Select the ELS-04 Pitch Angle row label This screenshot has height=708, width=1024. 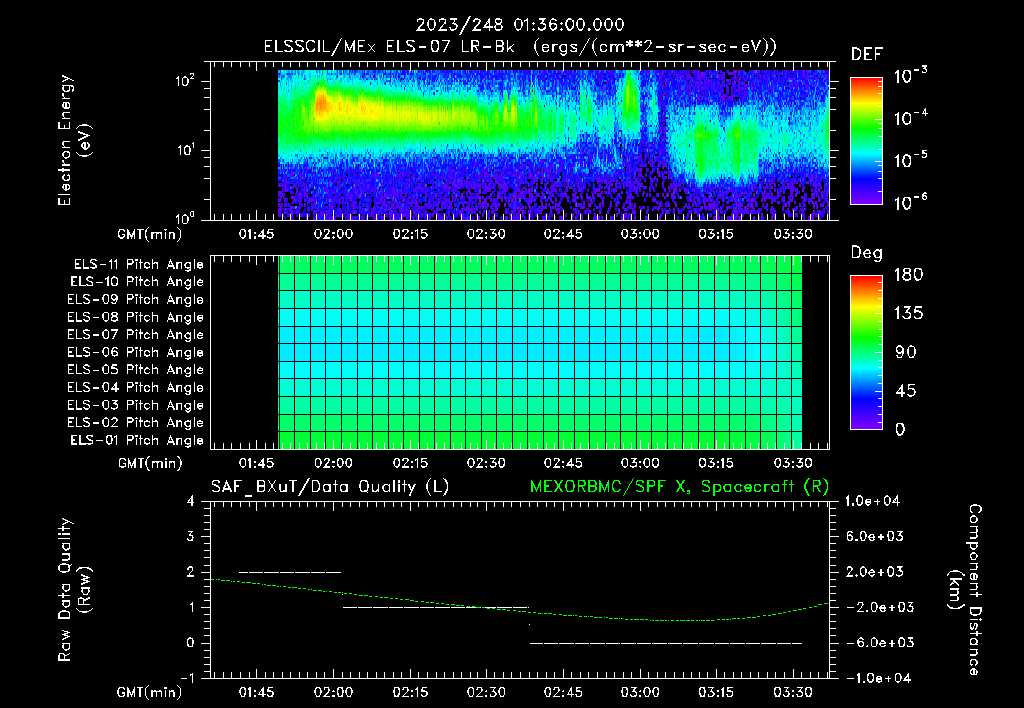135,388
